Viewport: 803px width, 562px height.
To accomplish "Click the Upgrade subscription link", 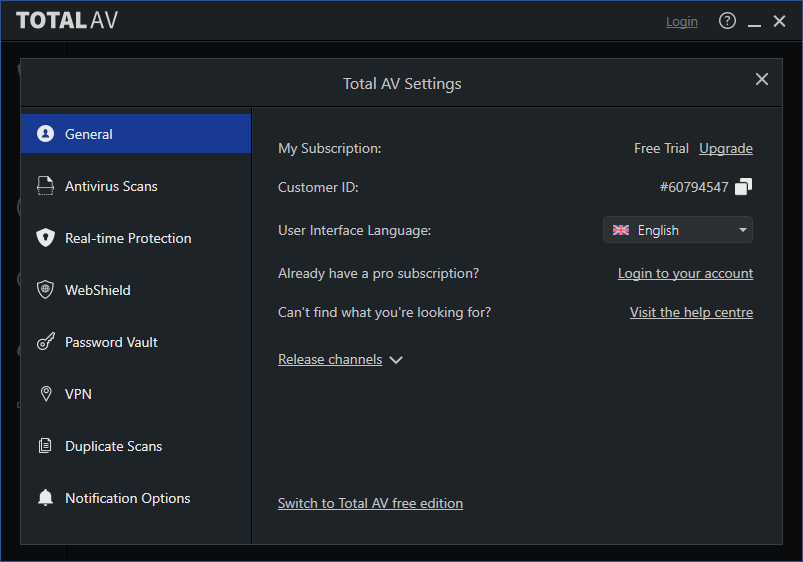I will pyautogui.click(x=726, y=148).
